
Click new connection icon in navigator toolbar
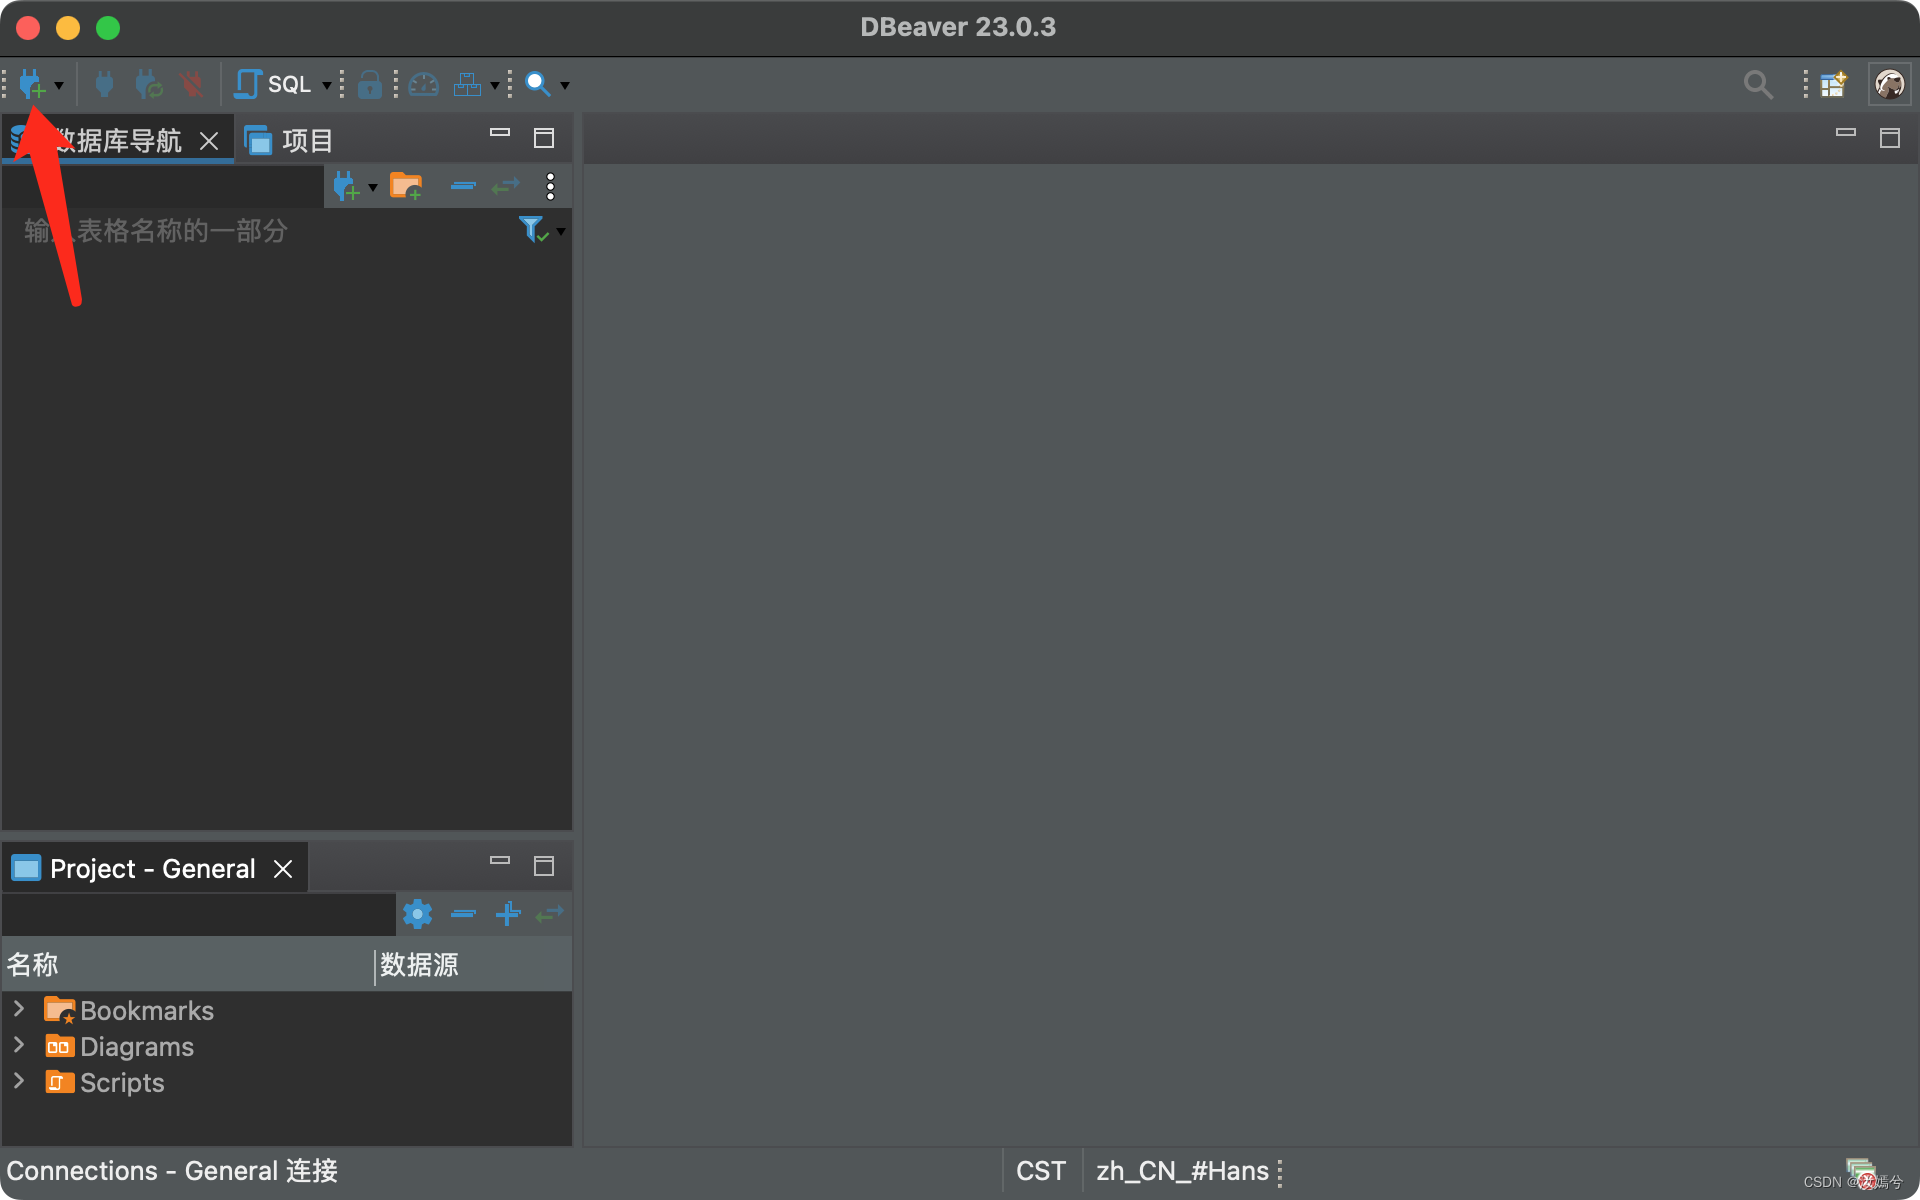click(x=346, y=186)
